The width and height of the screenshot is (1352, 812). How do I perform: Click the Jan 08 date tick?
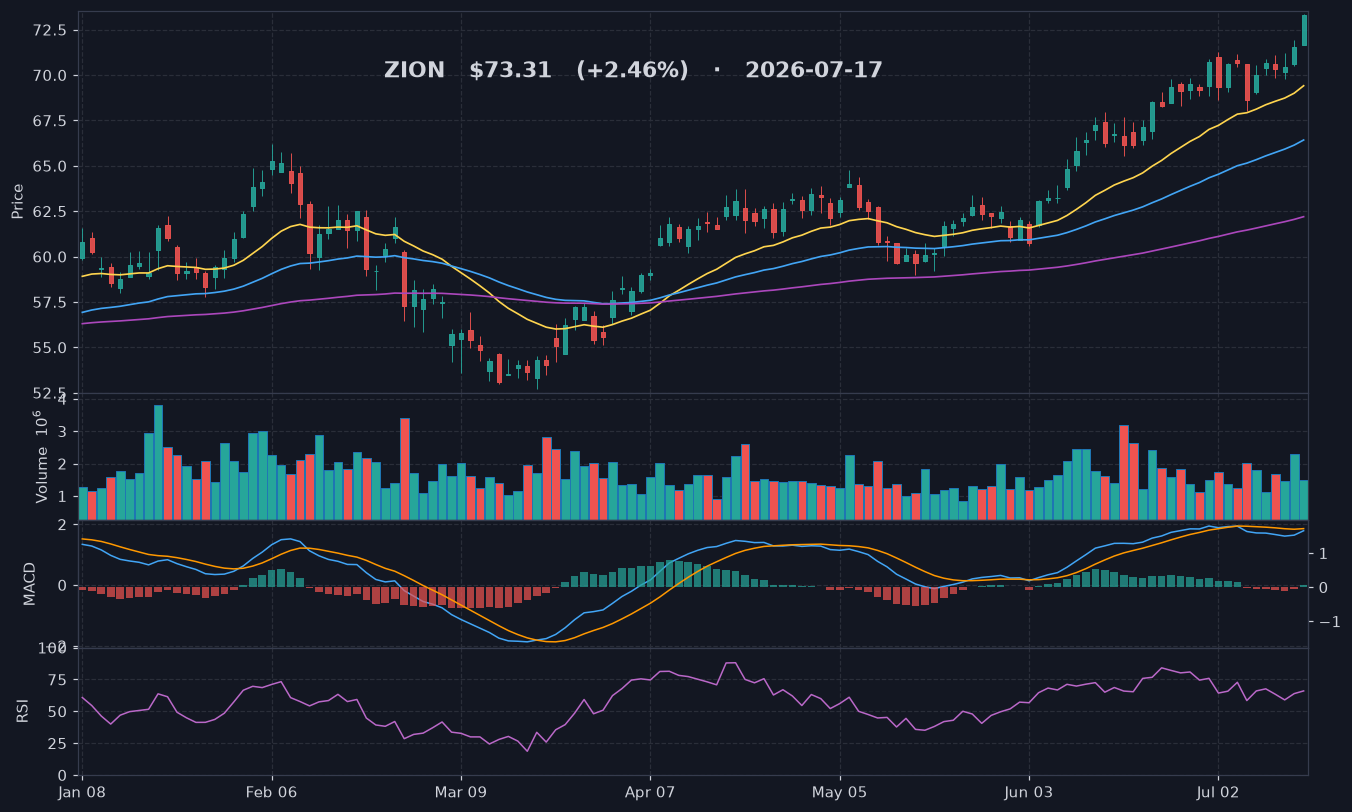pyautogui.click(x=82, y=791)
